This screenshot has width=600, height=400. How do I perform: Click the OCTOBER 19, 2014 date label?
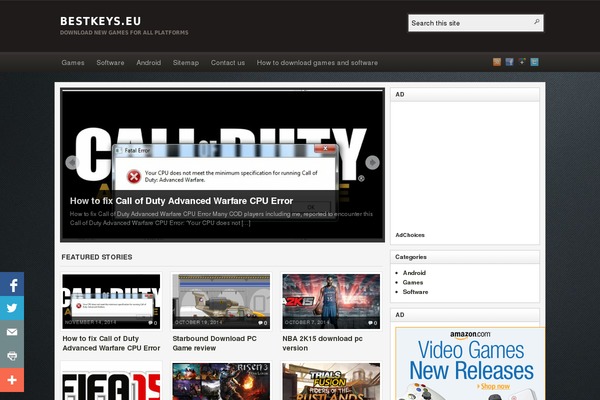pyautogui.click(x=198, y=322)
